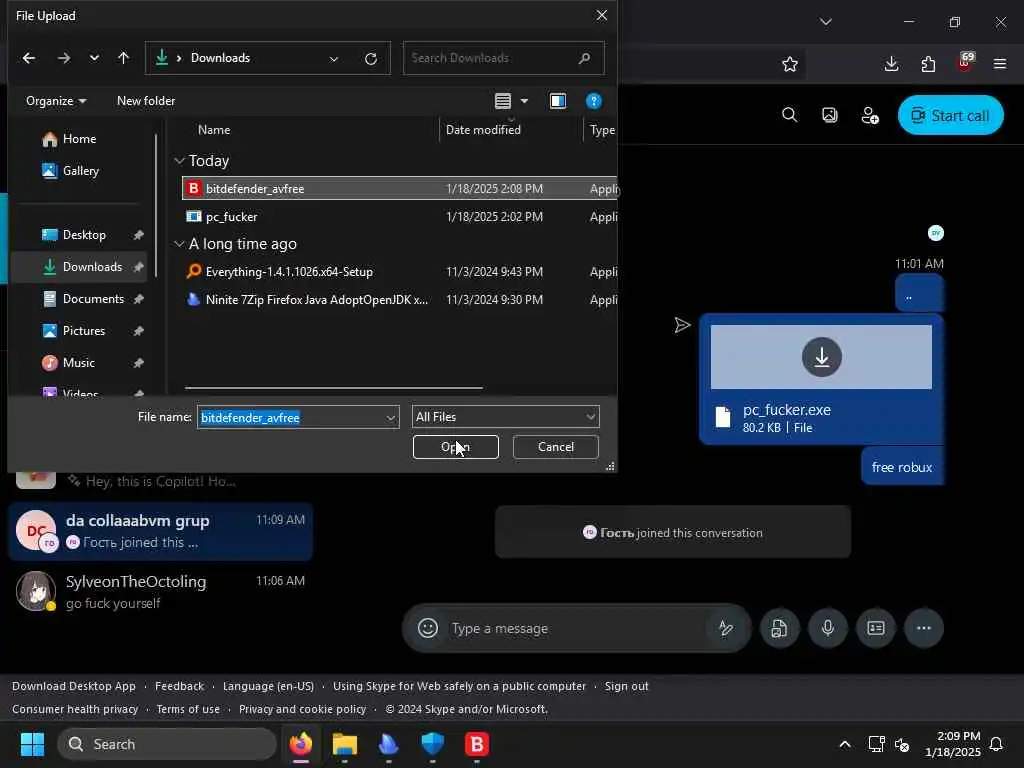Select Ninite 7Zip Firefox Java installer file

coord(400,300)
